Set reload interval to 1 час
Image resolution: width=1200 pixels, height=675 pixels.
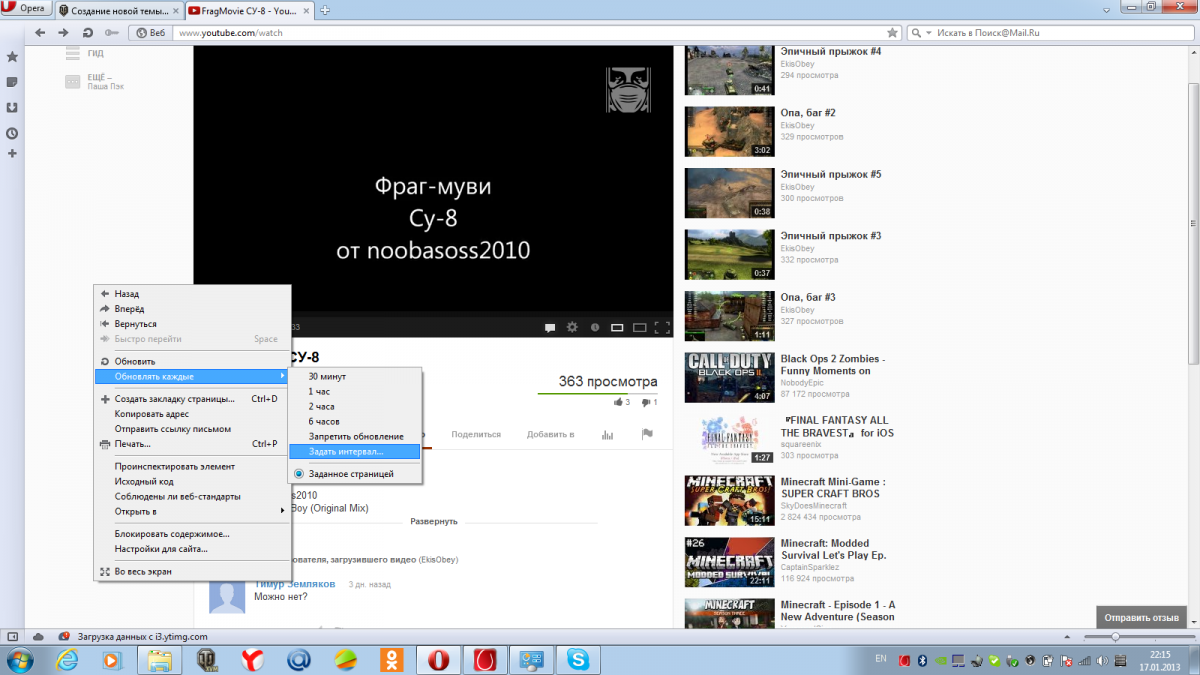[355, 391]
